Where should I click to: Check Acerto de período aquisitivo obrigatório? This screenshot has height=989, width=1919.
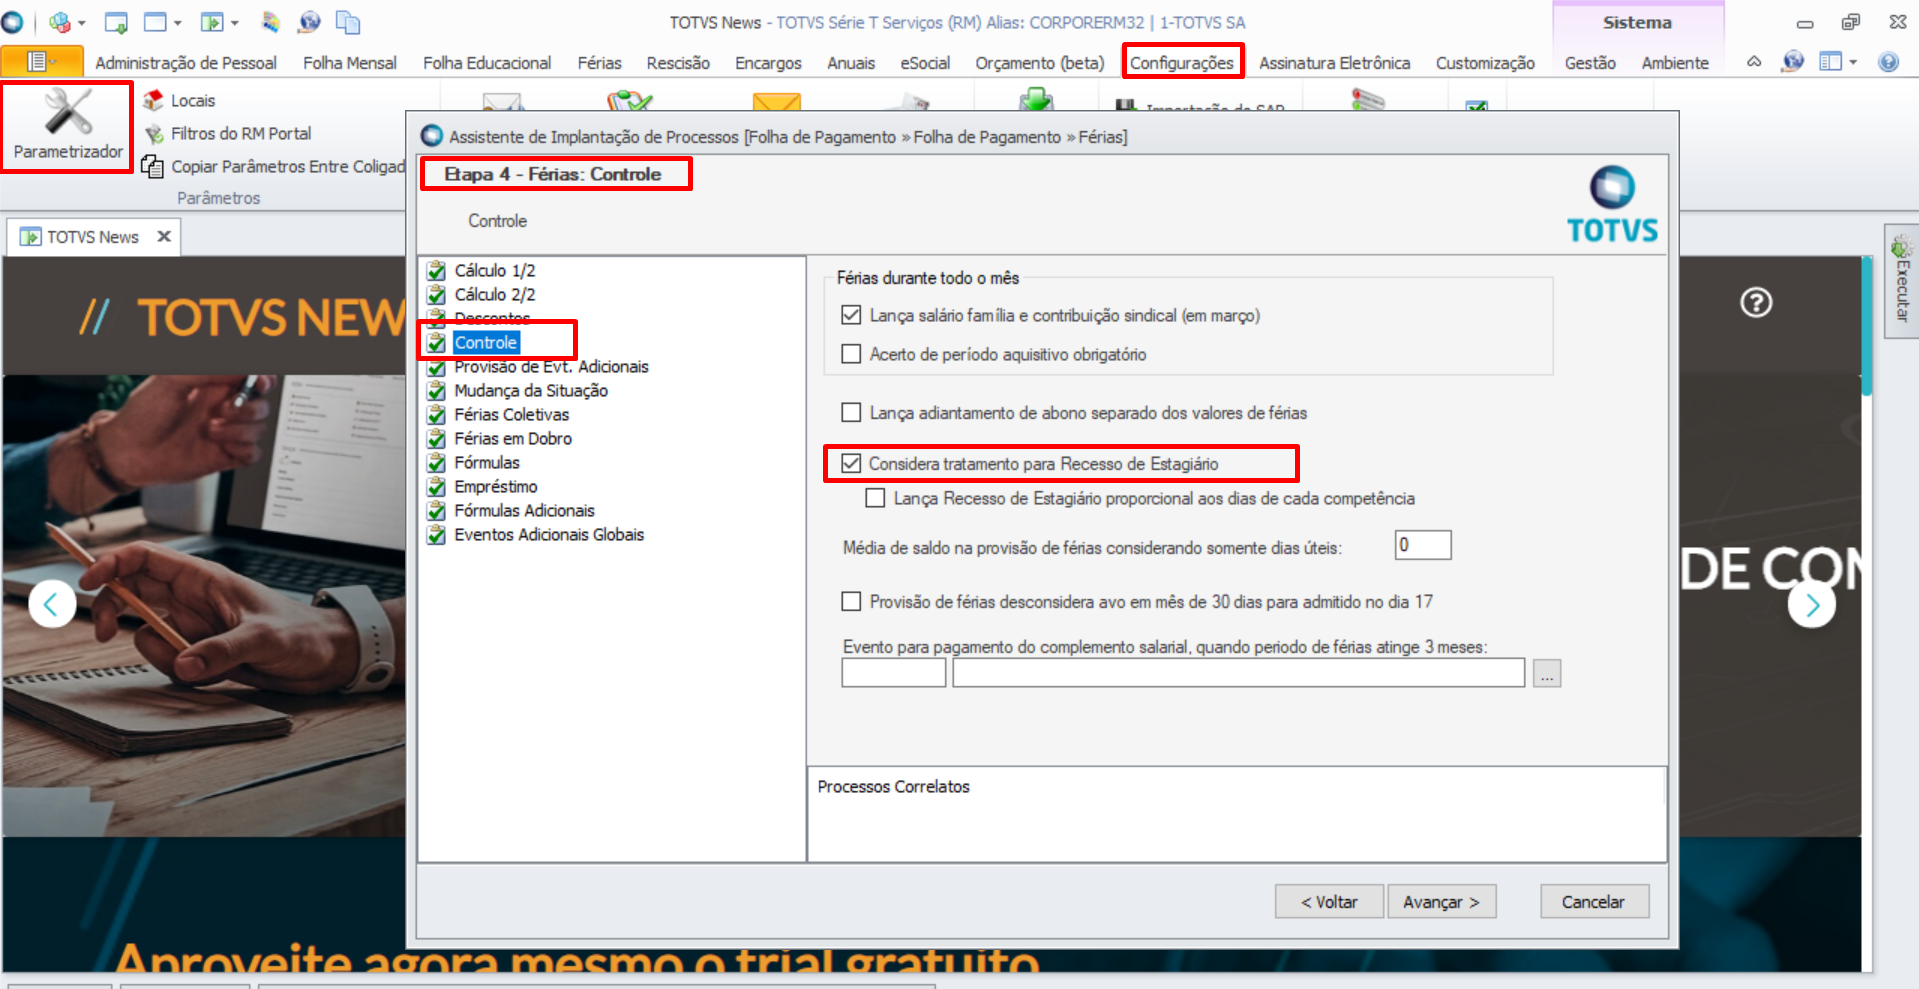(x=851, y=354)
